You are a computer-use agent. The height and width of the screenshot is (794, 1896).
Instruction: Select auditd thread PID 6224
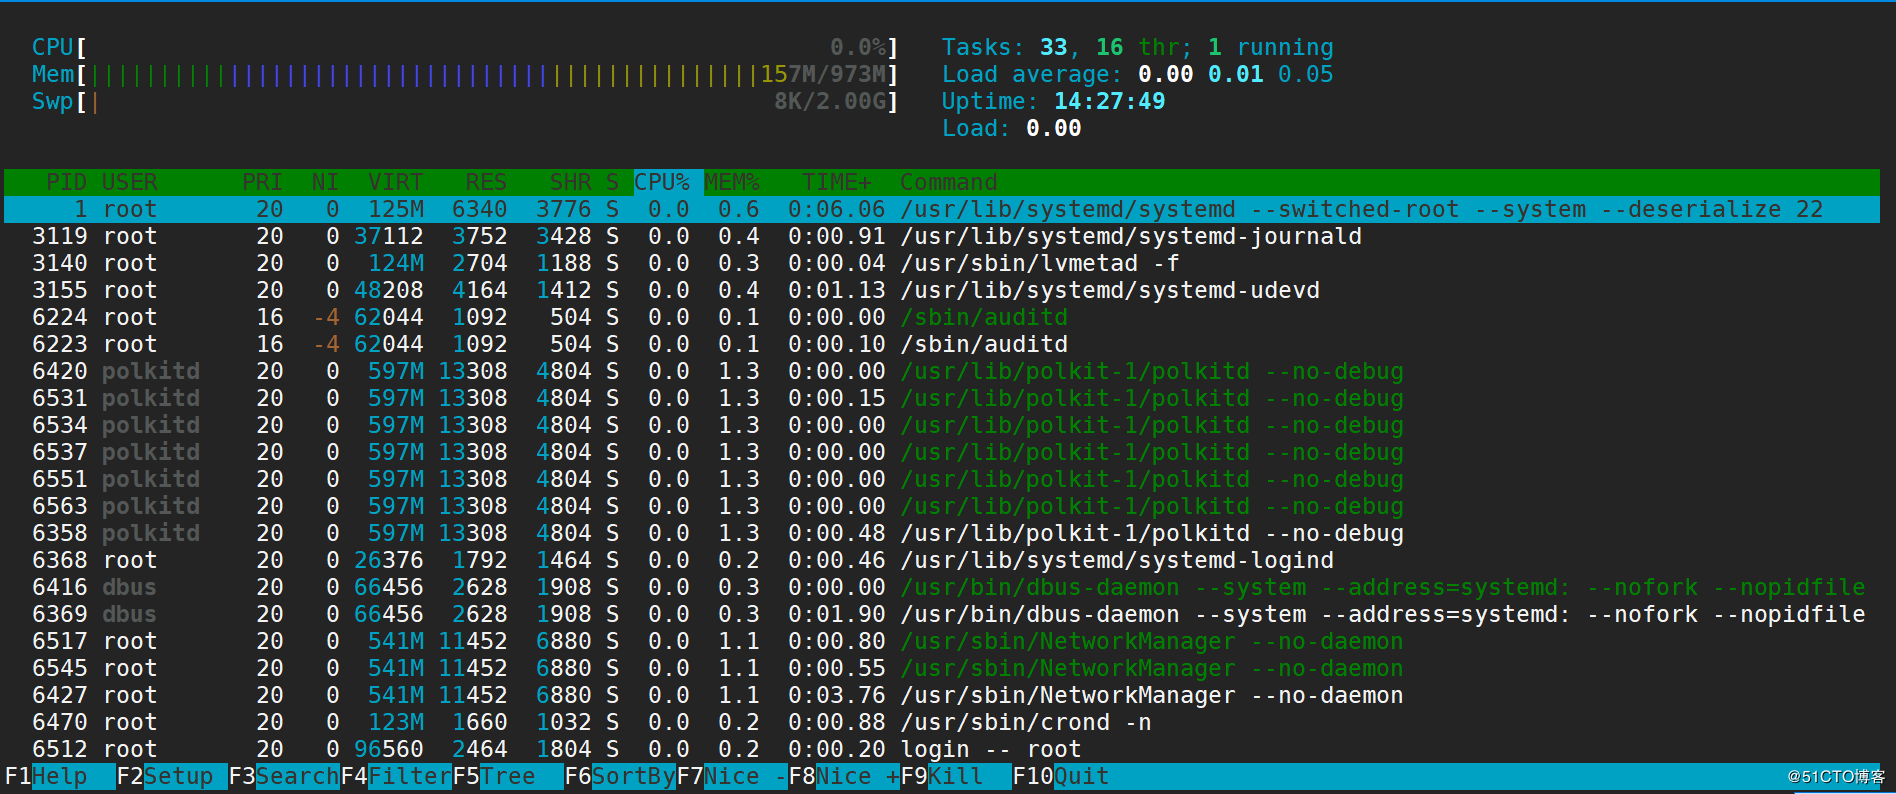pyautogui.click(x=942, y=317)
